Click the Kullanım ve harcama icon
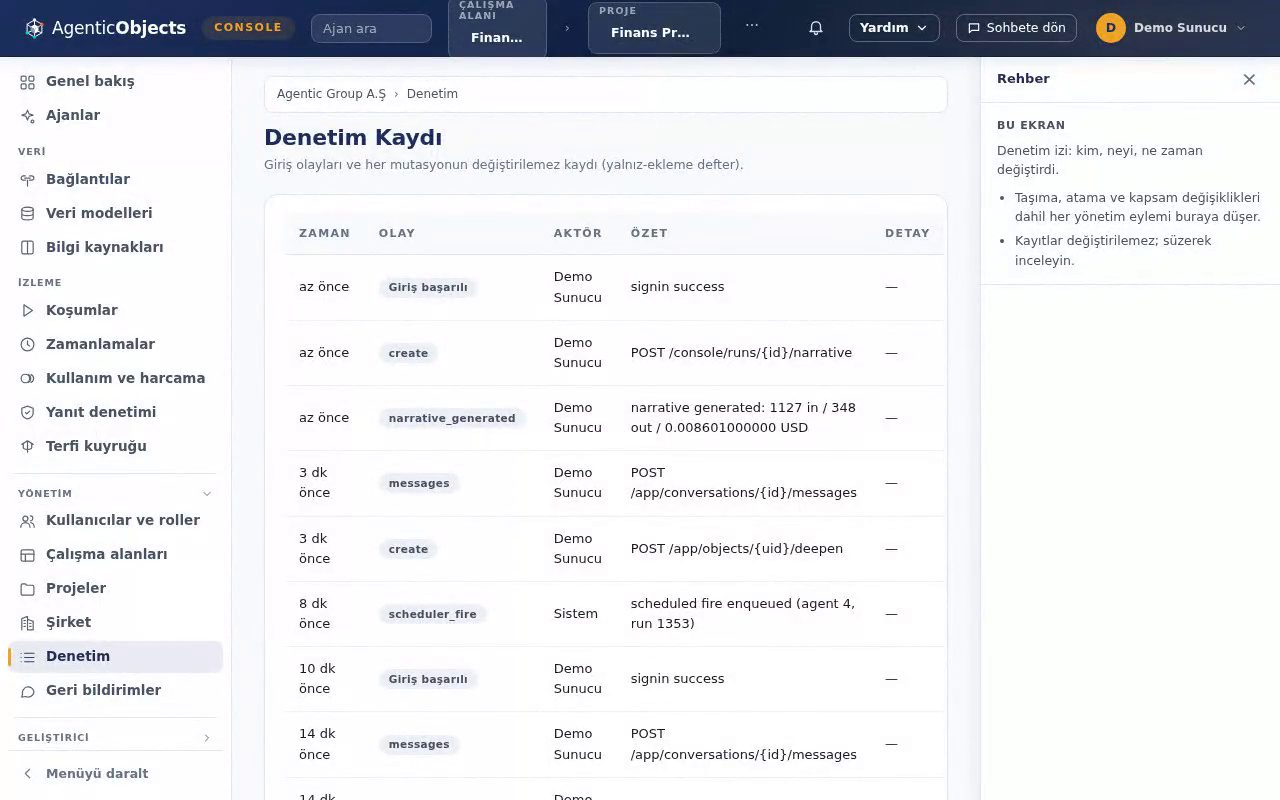Viewport: 1280px width, 800px height. [x=28, y=379]
